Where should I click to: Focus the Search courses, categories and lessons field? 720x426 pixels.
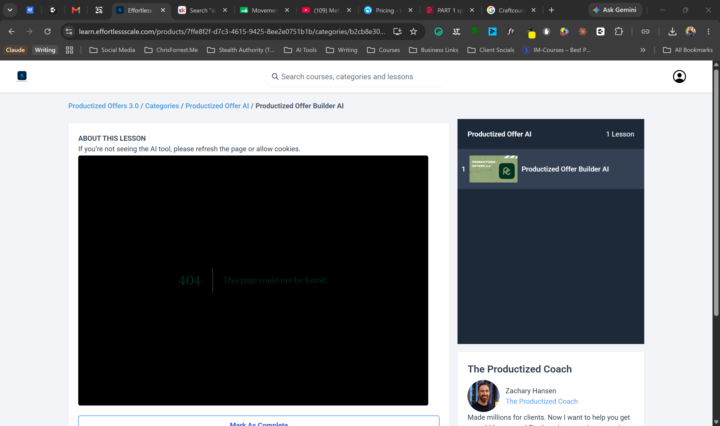[x=356, y=77]
